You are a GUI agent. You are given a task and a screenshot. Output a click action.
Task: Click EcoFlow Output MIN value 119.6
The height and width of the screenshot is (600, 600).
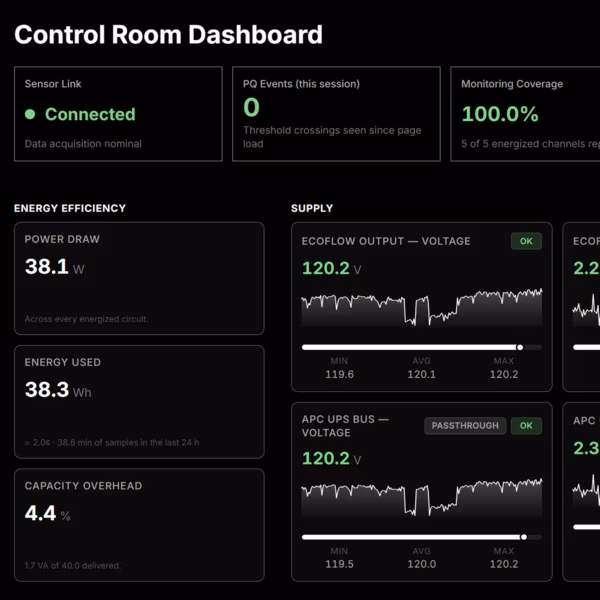tap(339, 374)
